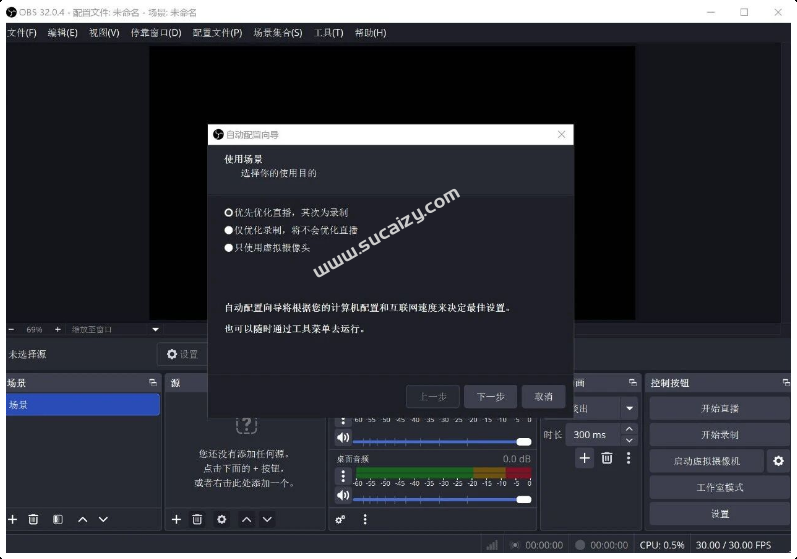The image size is (797, 559).
Task: Open the 停靠窗口(D) menu
Action: [x=156, y=33]
